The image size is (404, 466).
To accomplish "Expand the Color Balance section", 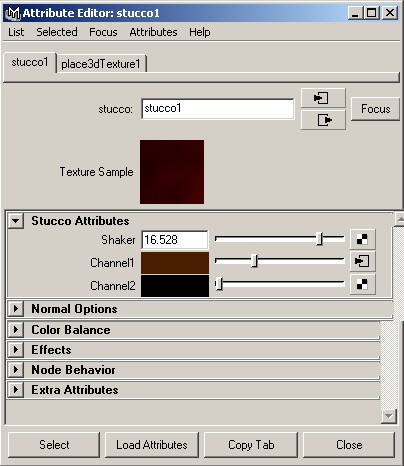I will [x=16, y=330].
